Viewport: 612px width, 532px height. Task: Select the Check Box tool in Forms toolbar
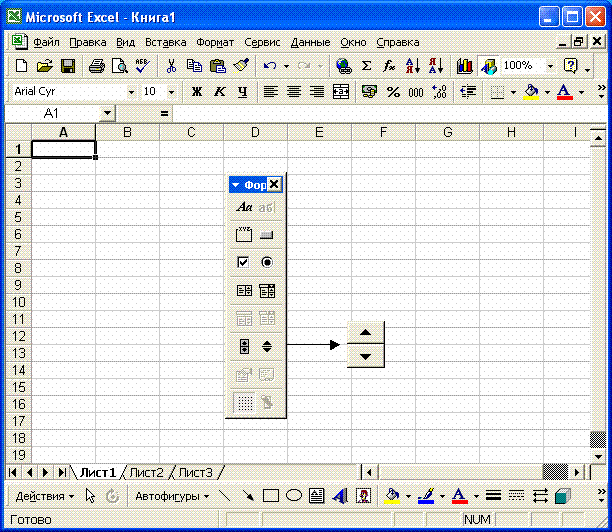tap(243, 262)
